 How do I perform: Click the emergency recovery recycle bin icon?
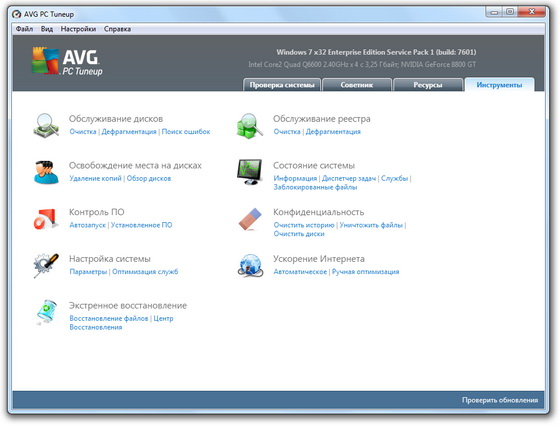point(47,312)
